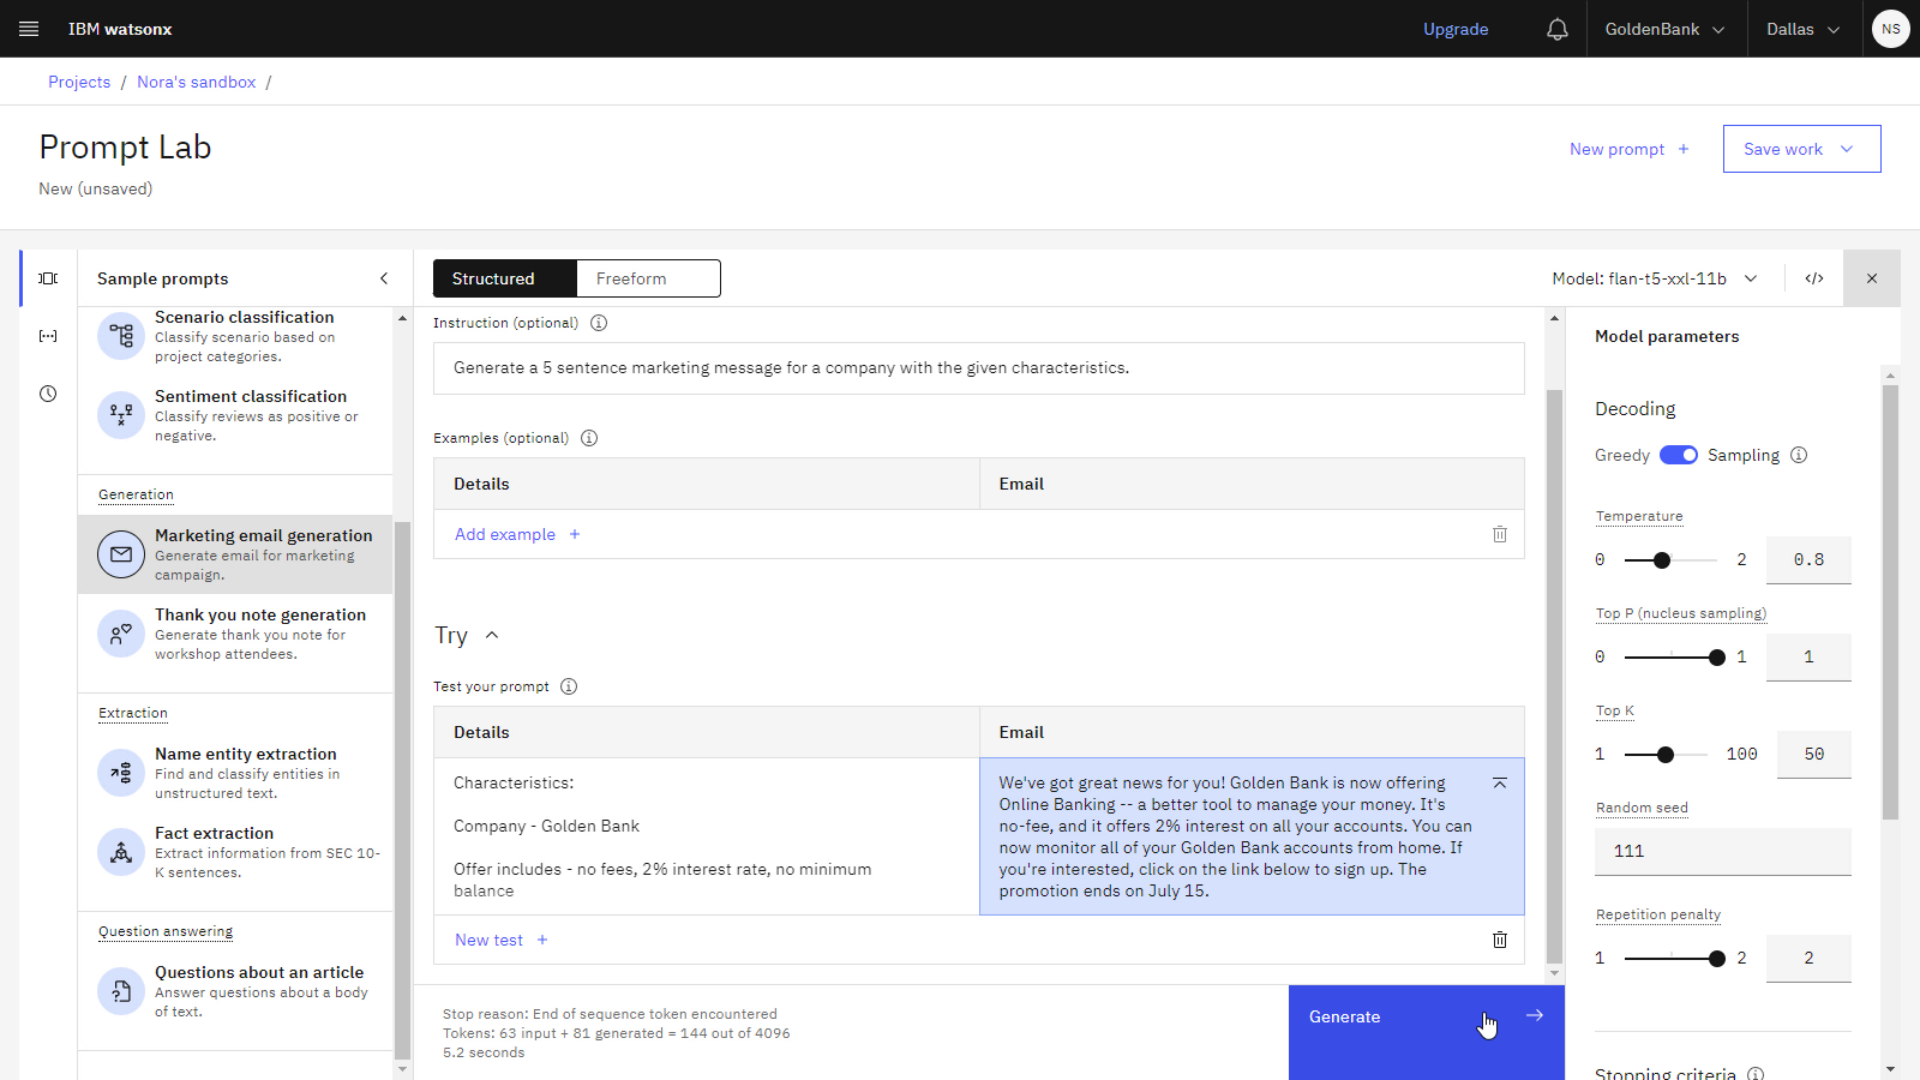1920x1080 pixels.
Task: Click the delete trash icon in Examples
Action: click(x=1499, y=534)
